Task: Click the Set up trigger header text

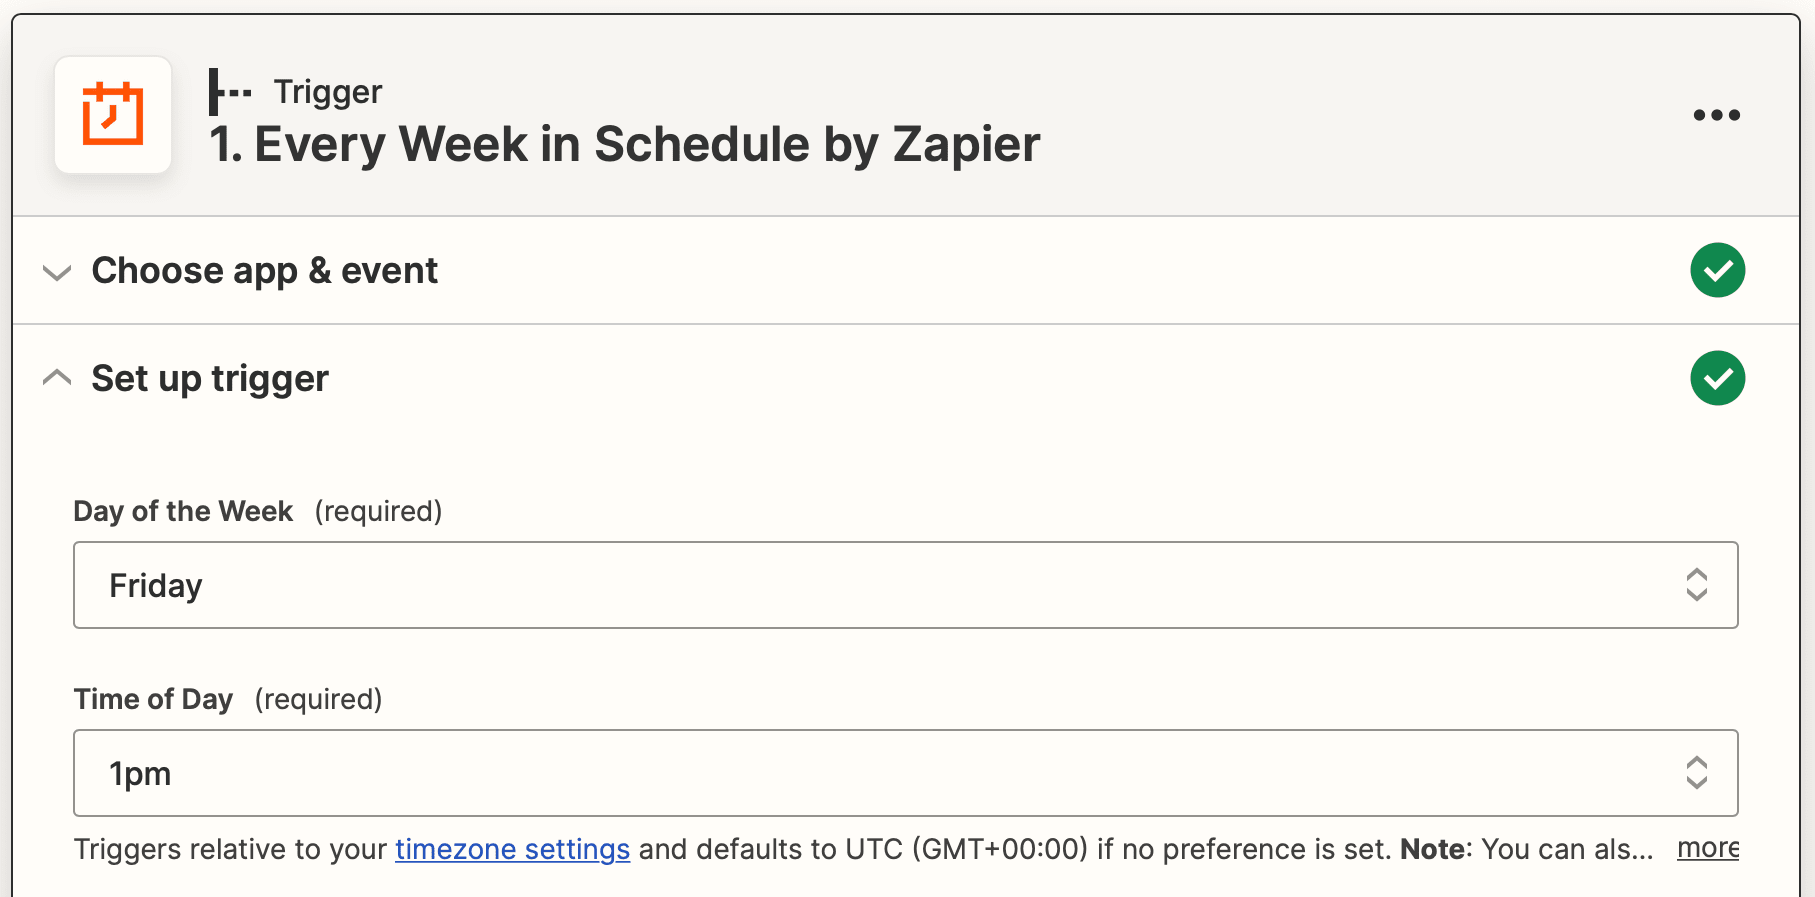Action: [x=210, y=377]
